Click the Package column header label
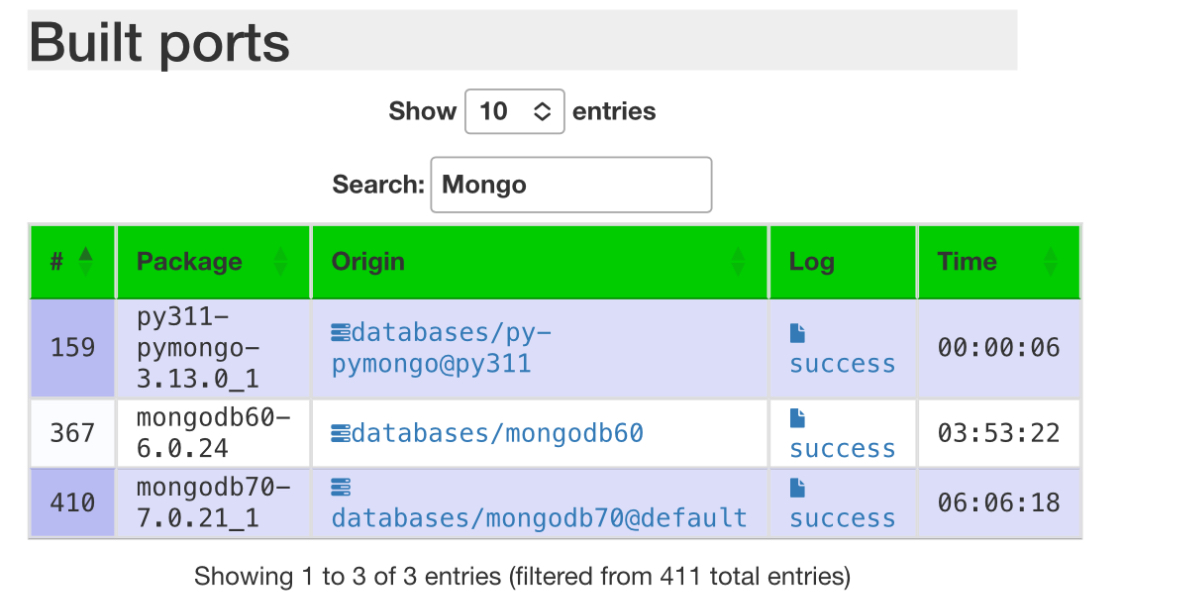This screenshot has height=608, width=1179. pyautogui.click(x=189, y=261)
